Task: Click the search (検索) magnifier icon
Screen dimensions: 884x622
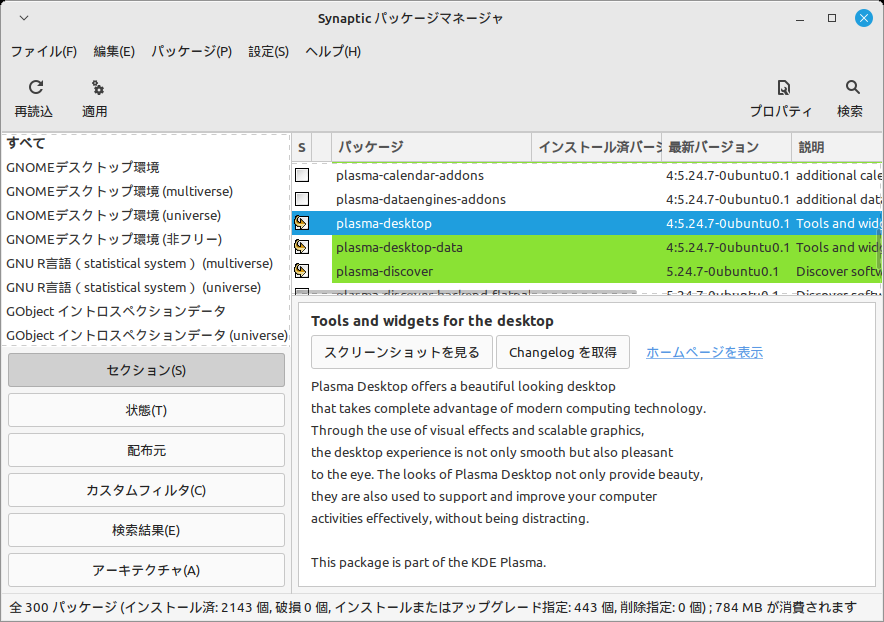Action: pos(852,87)
